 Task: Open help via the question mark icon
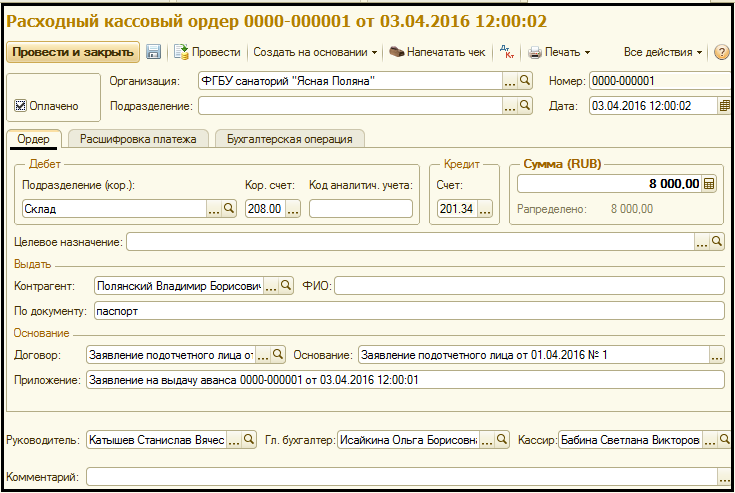pyautogui.click(x=721, y=52)
